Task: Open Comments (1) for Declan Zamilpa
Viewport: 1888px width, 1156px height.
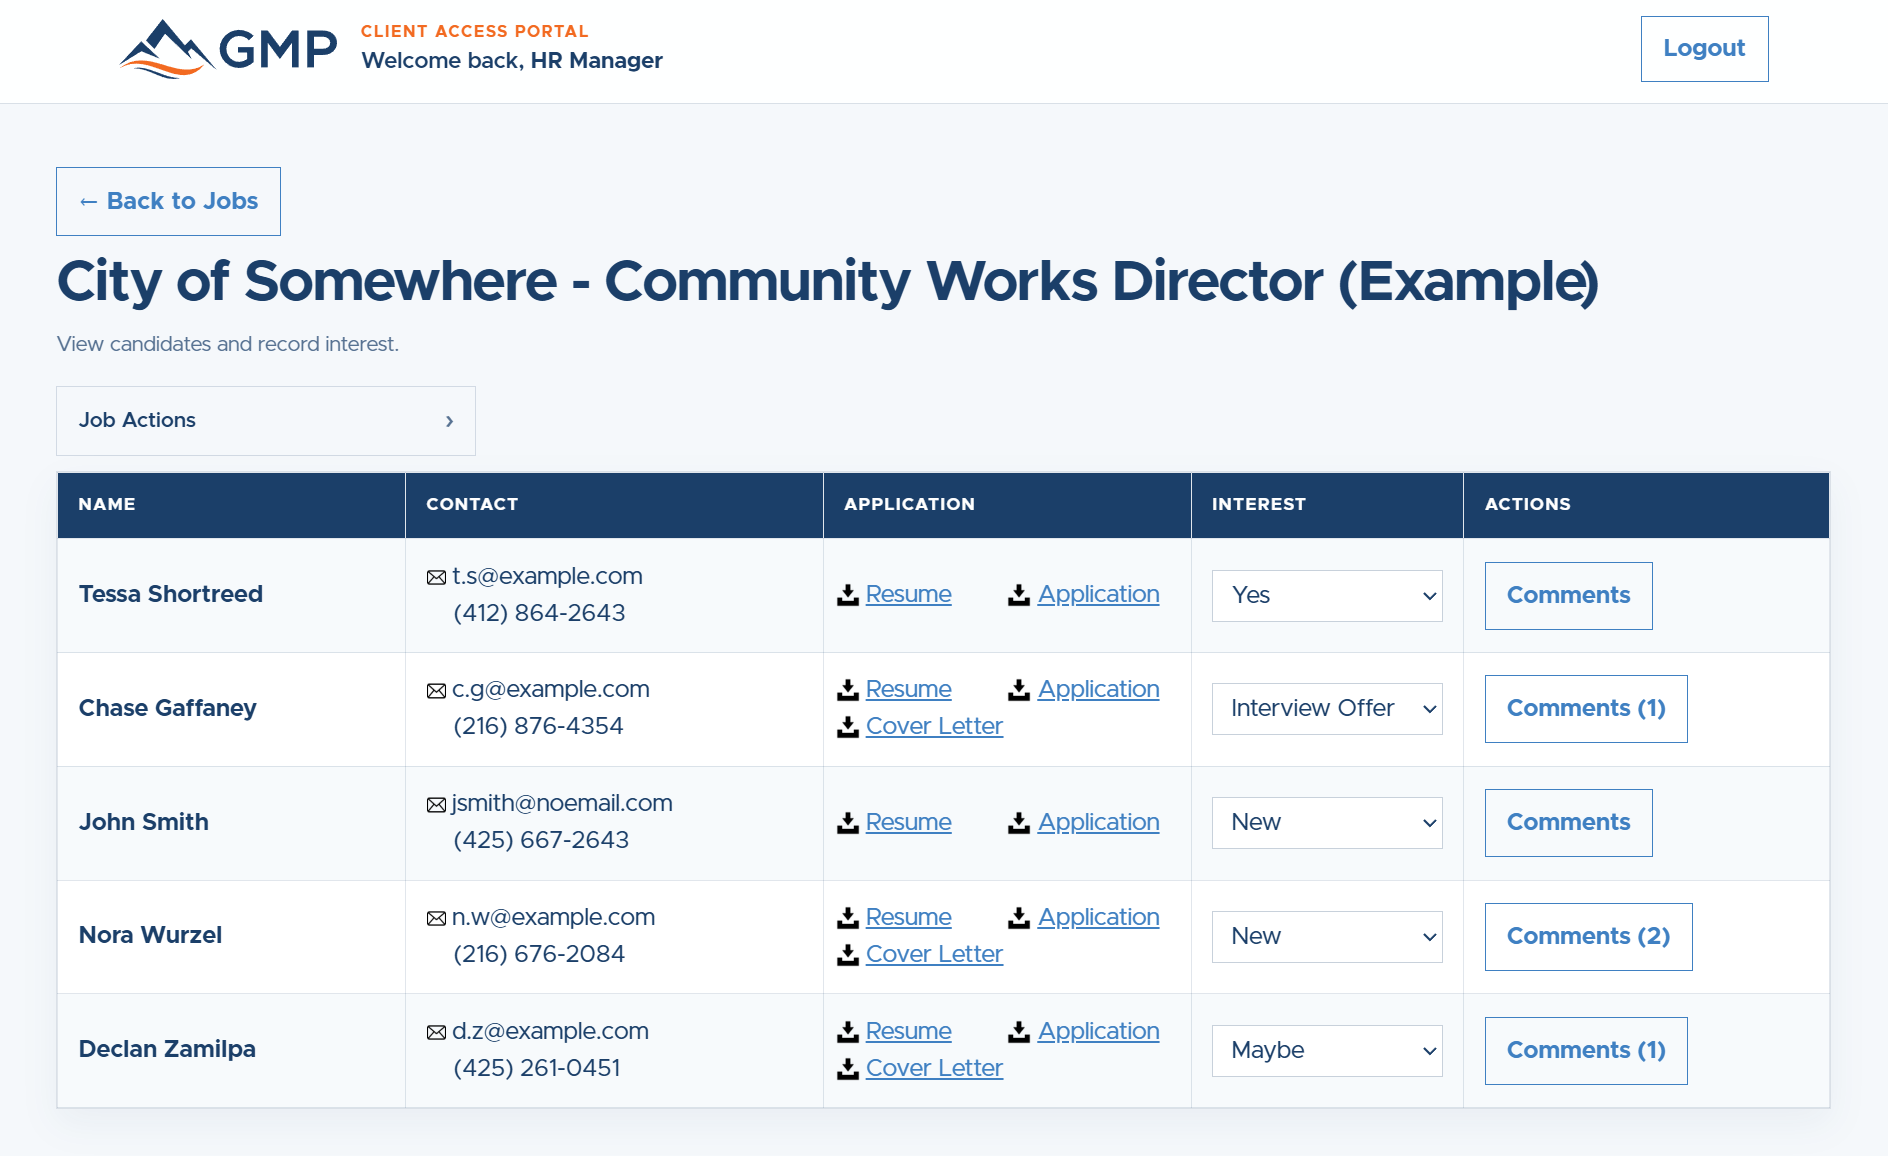Action: pyautogui.click(x=1586, y=1051)
